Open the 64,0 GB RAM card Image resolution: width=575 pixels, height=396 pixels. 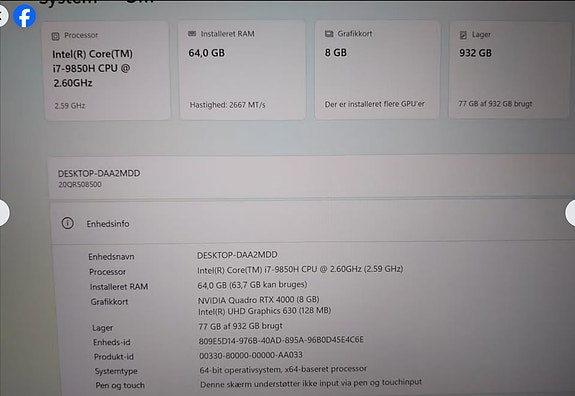click(x=242, y=70)
